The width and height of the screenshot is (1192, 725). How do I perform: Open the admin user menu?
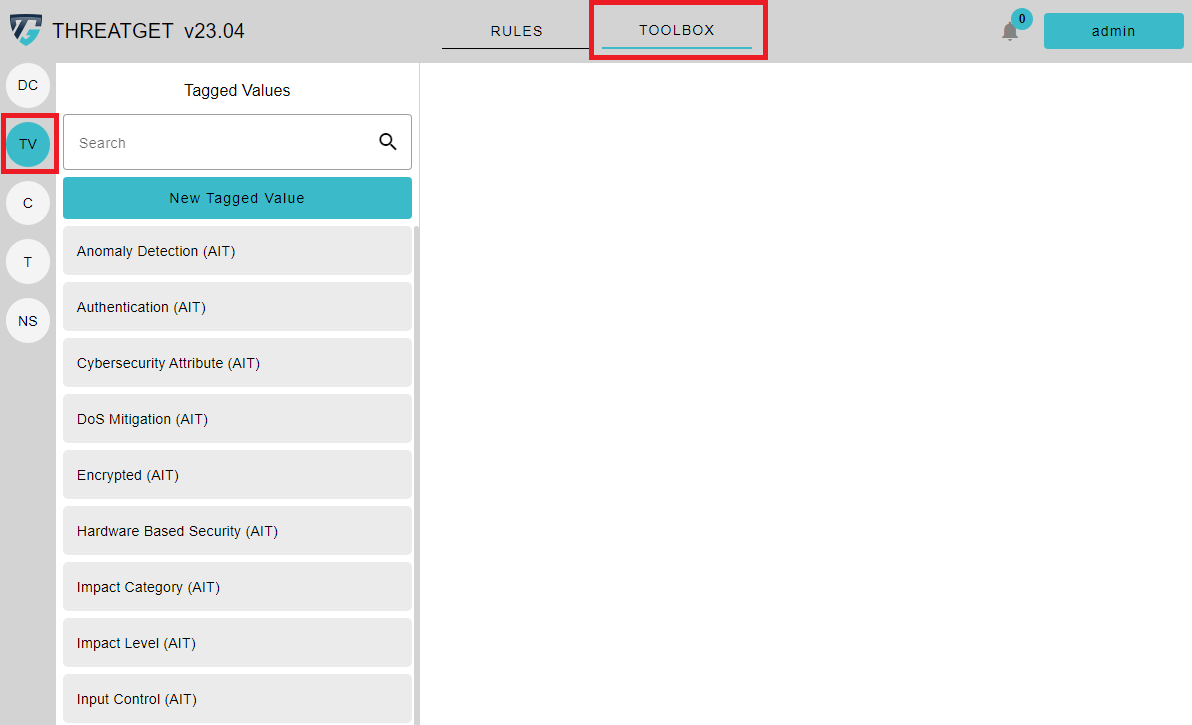(1113, 31)
